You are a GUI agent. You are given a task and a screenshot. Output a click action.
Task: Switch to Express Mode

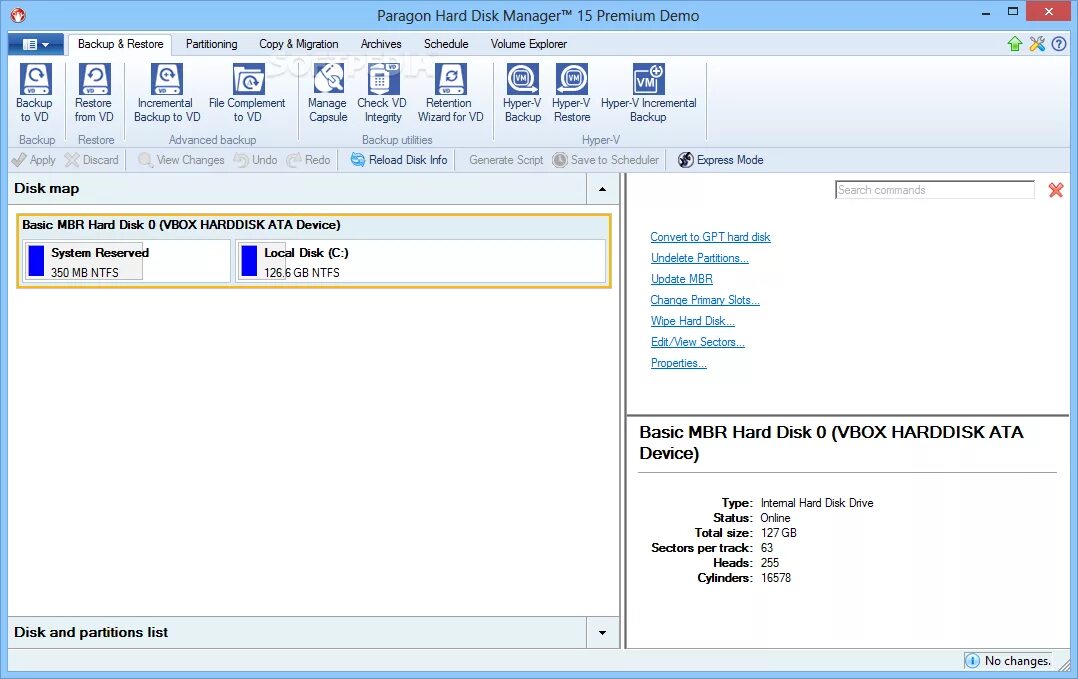pos(720,160)
